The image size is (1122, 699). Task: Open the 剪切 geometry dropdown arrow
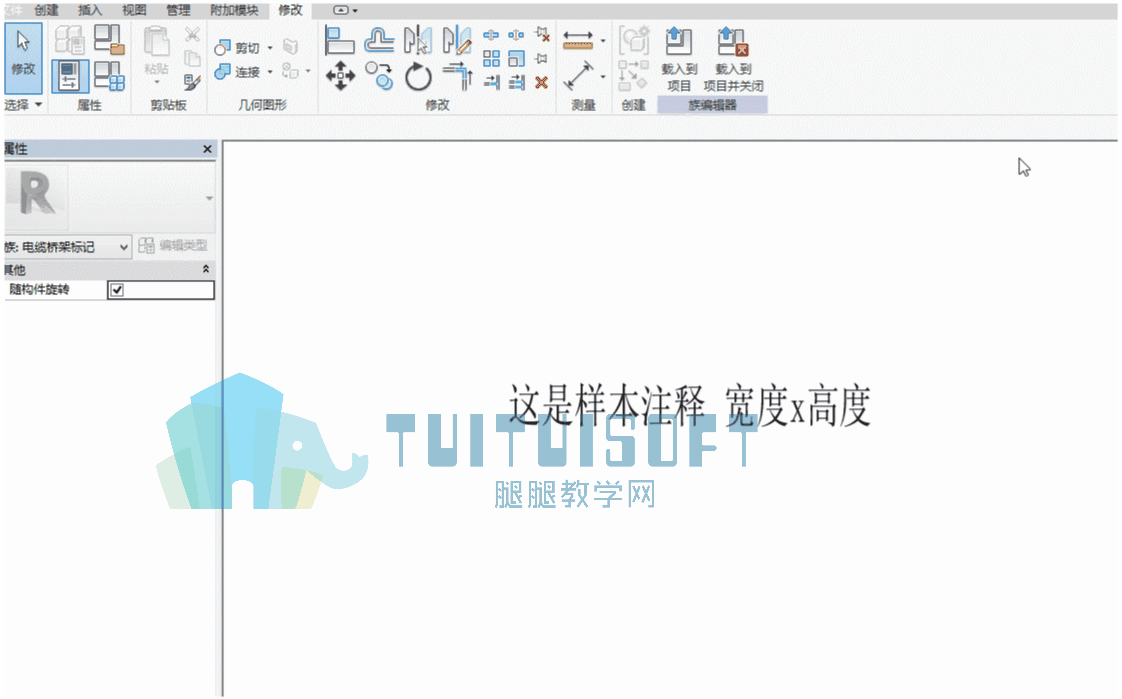[270, 48]
